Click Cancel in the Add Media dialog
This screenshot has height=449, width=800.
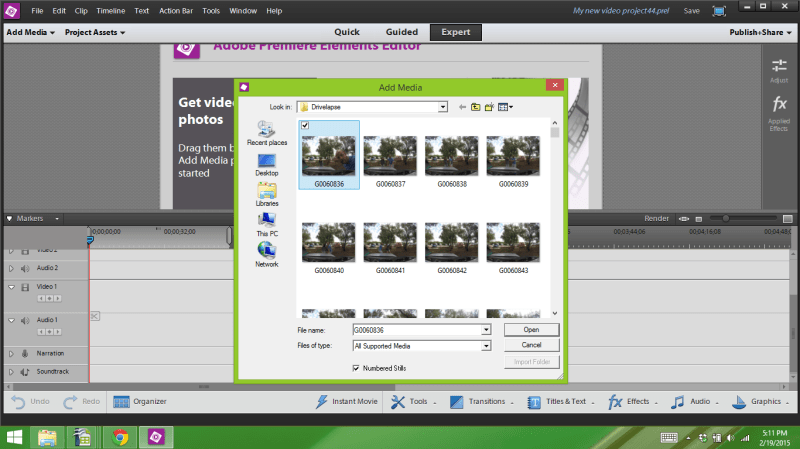pos(531,345)
